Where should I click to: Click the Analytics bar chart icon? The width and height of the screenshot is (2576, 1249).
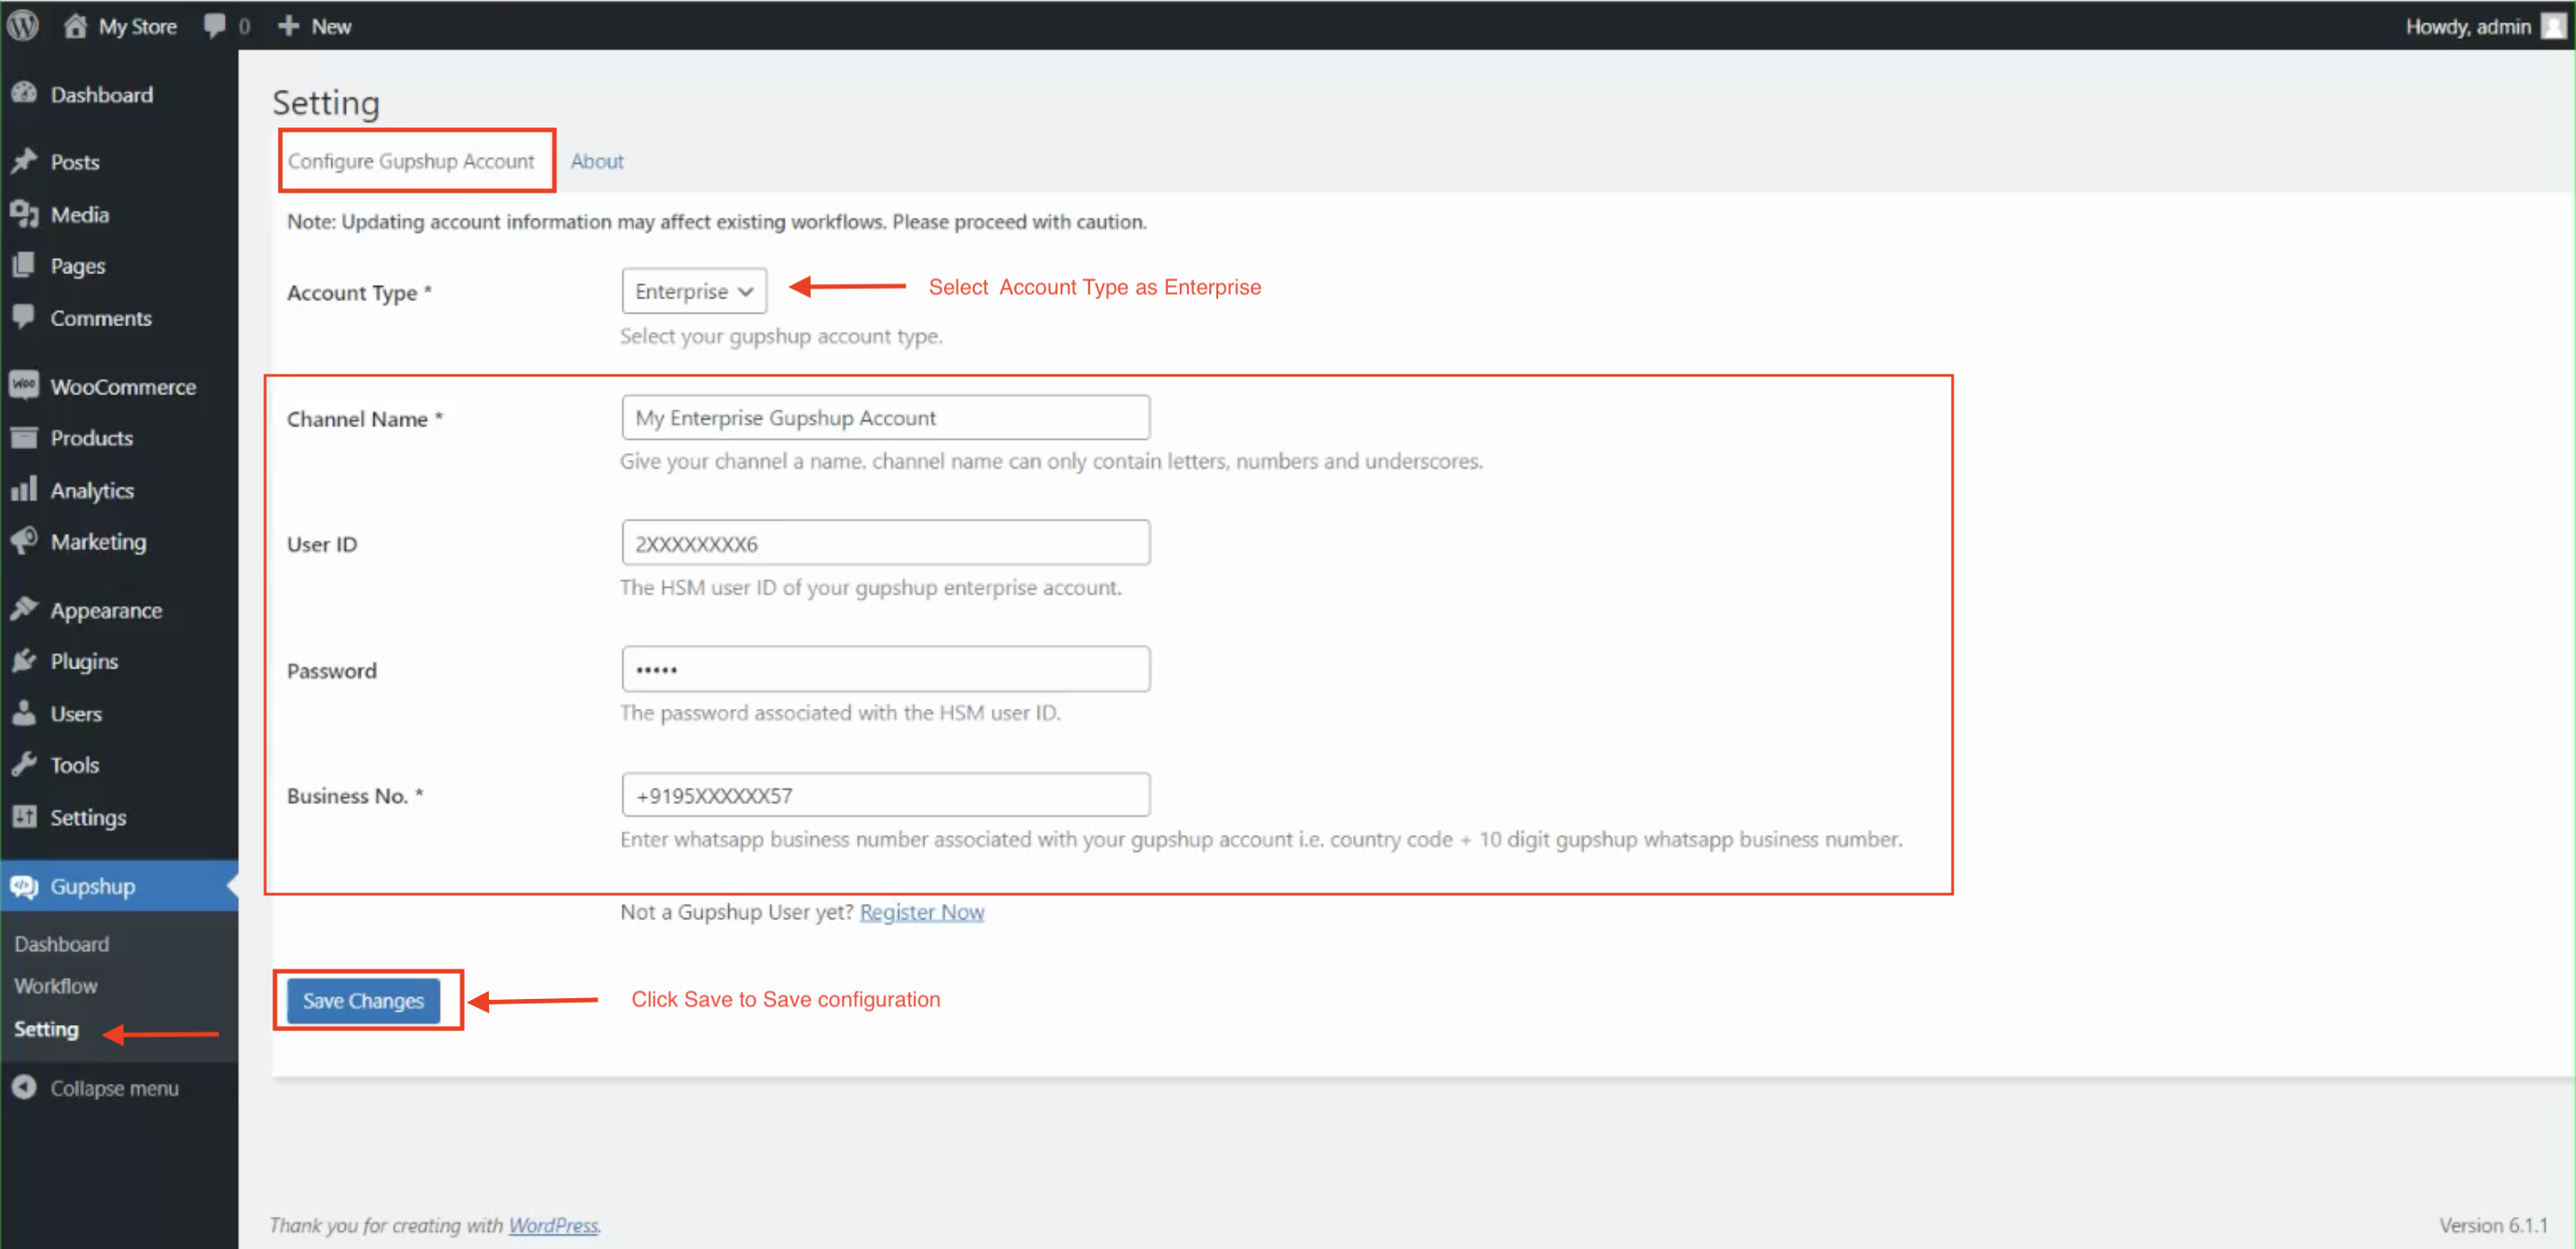24,489
